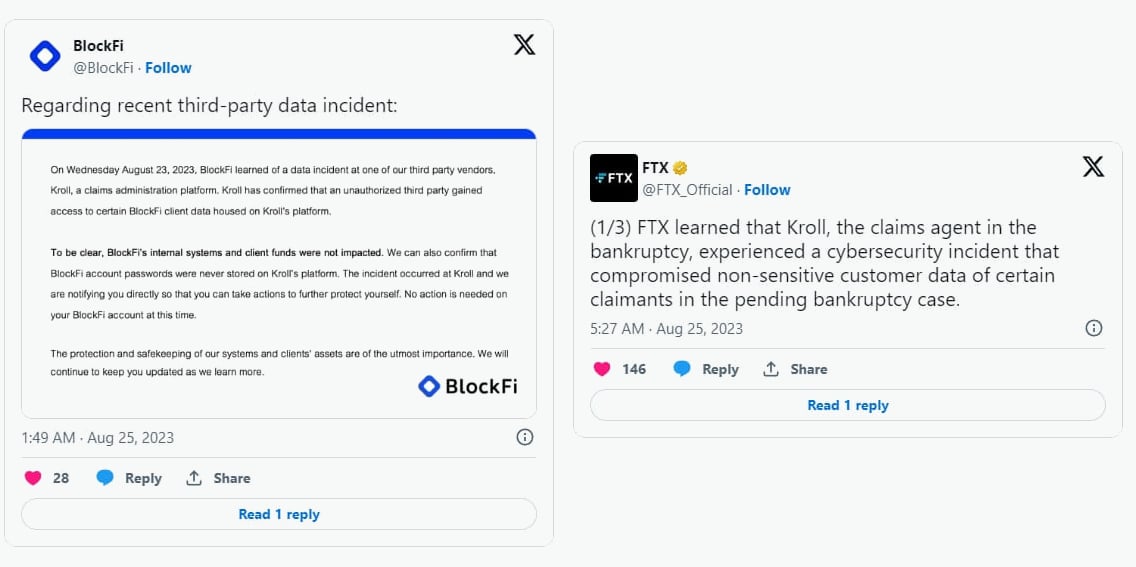Follow the @BlockFi account

[168, 67]
